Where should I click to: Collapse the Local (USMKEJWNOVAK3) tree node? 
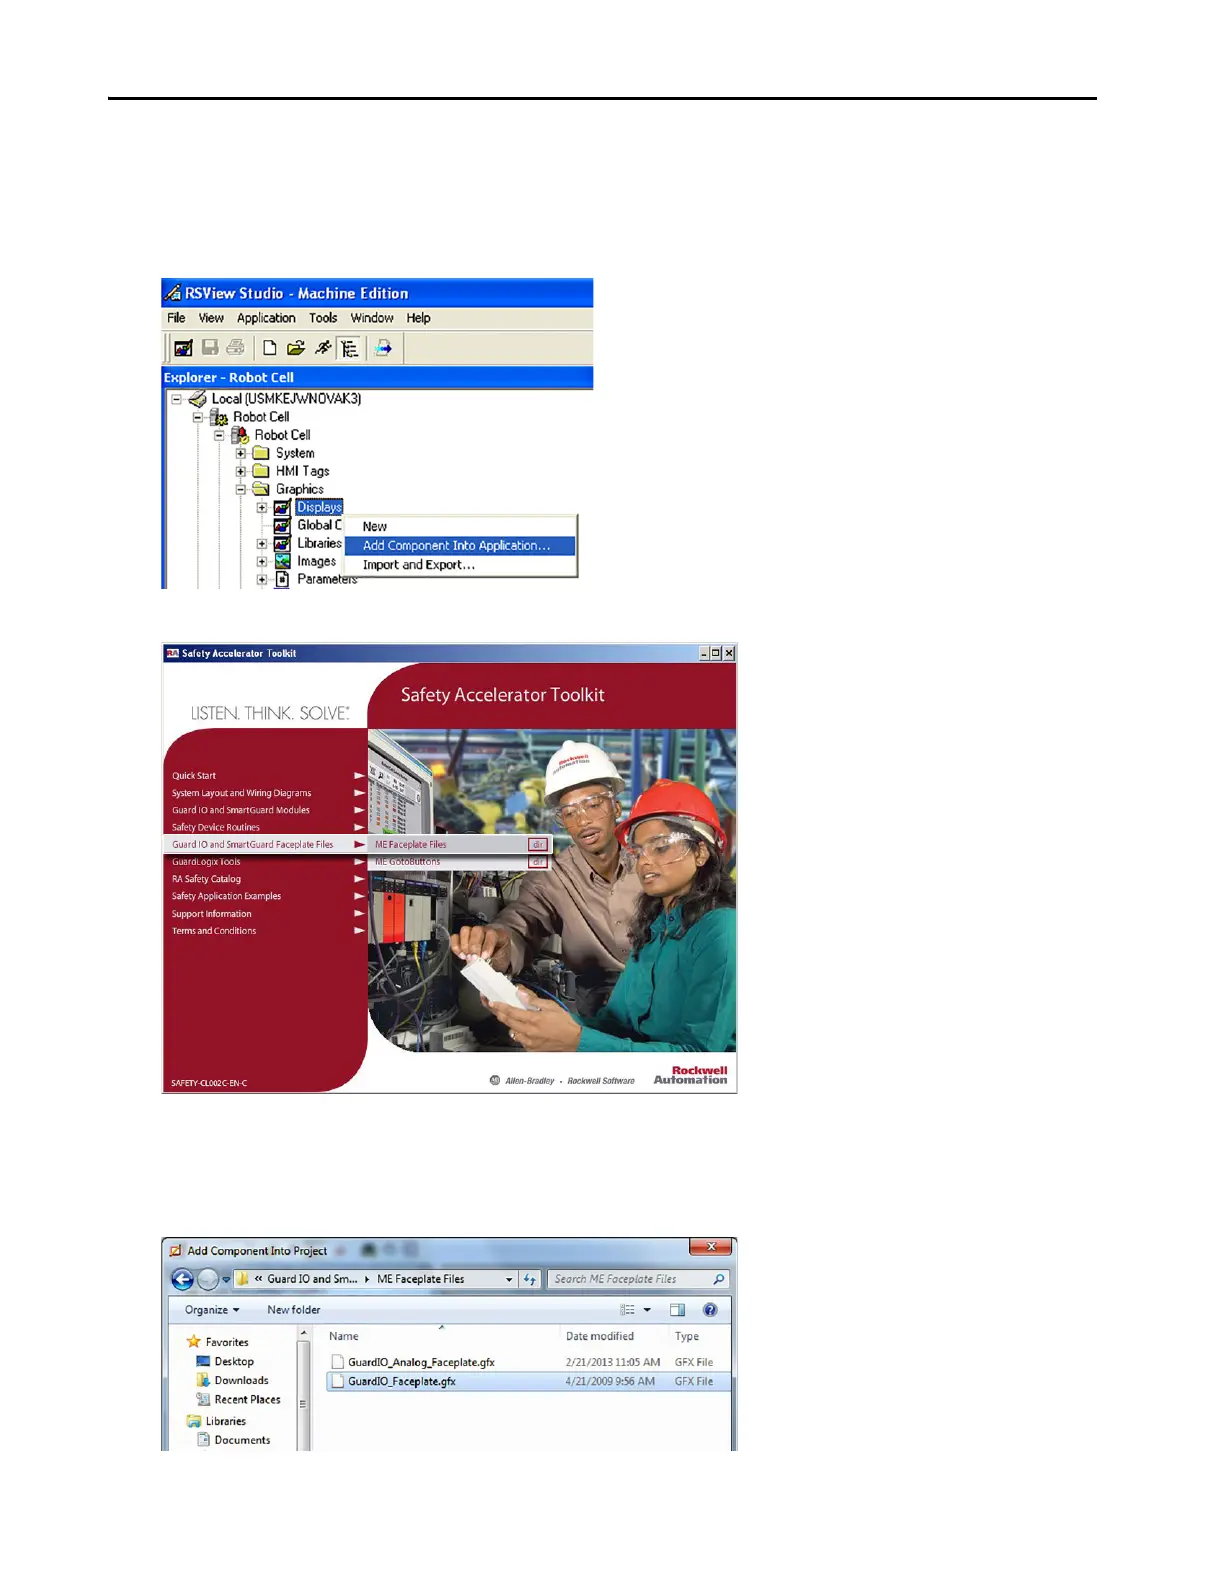pos(176,399)
